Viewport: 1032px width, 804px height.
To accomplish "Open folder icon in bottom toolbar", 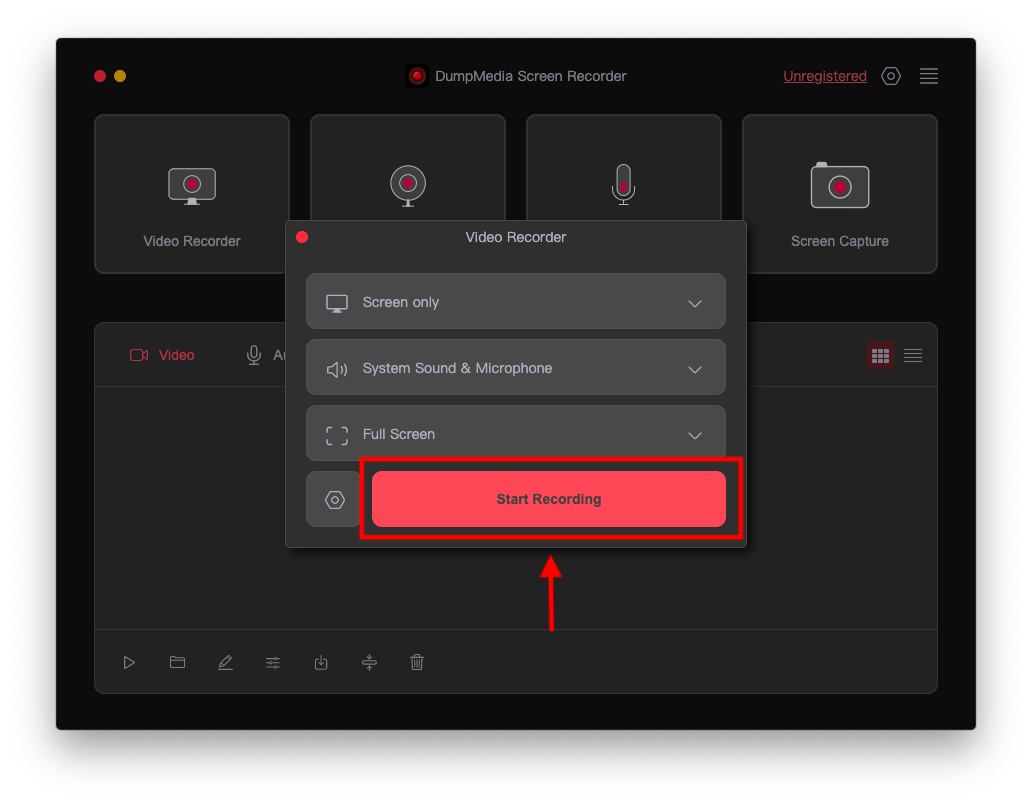I will point(177,662).
